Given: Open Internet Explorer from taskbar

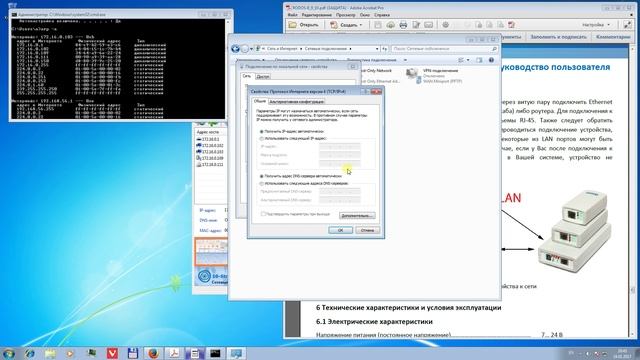Looking at the screenshot, I should pos(29,353).
